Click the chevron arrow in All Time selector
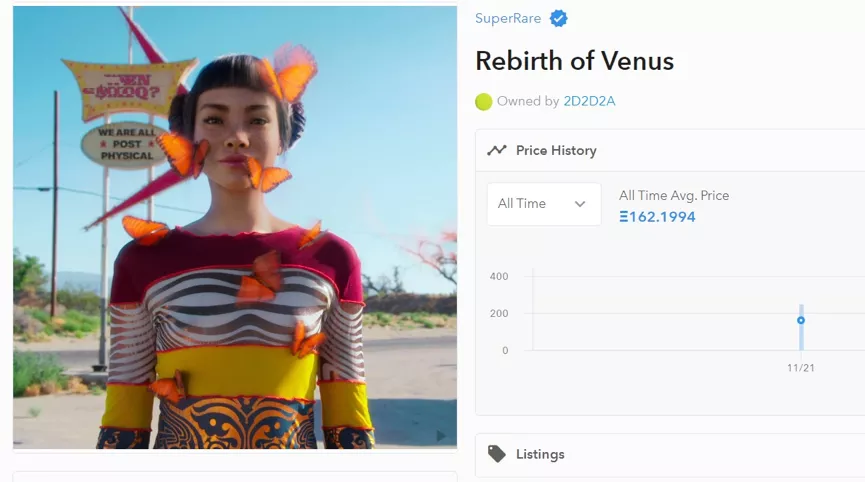The height and width of the screenshot is (482, 865). pyautogui.click(x=580, y=204)
